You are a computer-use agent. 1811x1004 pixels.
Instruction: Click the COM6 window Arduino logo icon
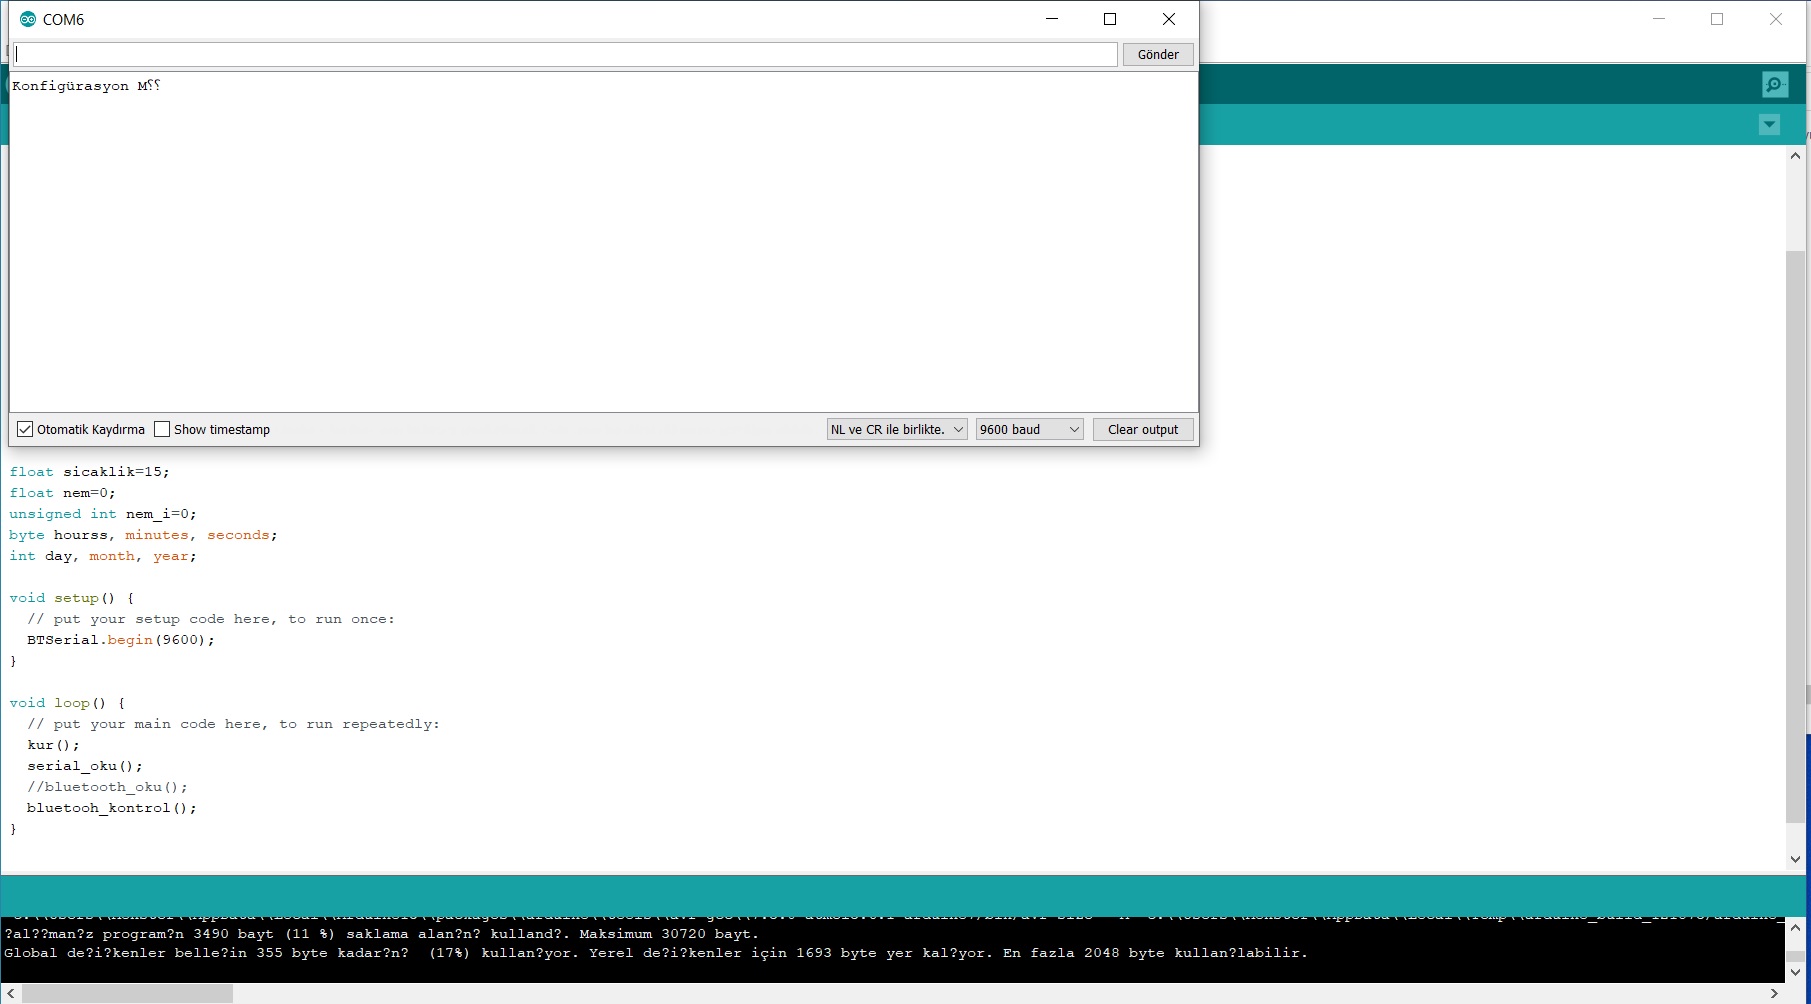click(x=27, y=19)
